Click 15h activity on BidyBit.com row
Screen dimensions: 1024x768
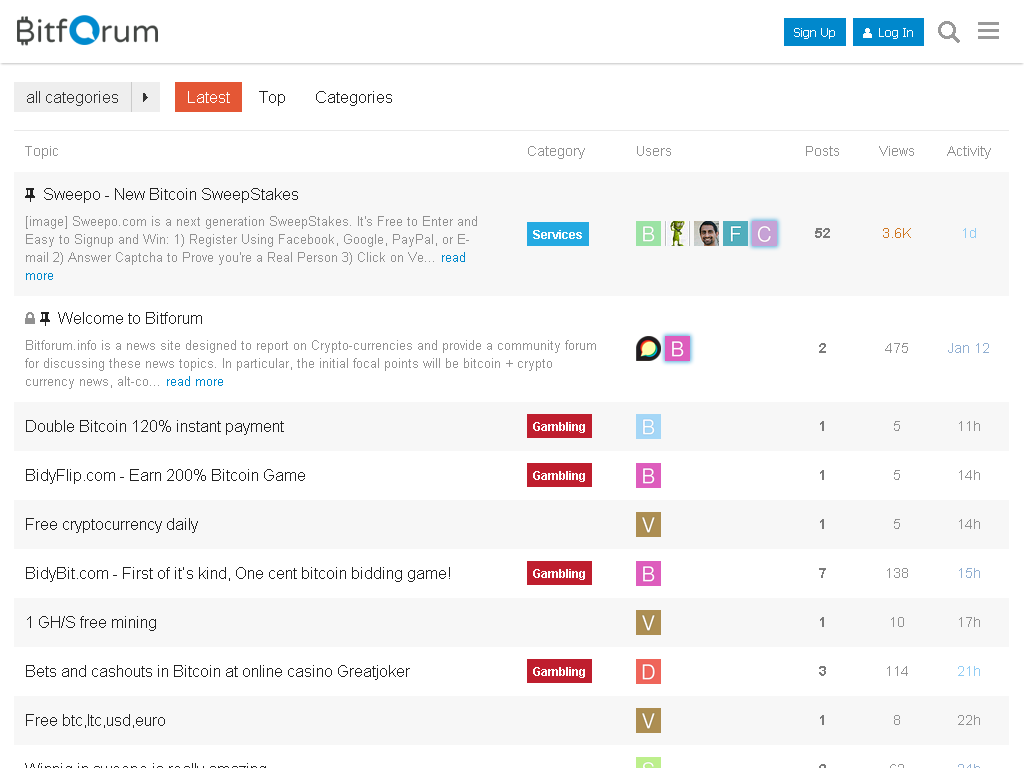tap(969, 573)
